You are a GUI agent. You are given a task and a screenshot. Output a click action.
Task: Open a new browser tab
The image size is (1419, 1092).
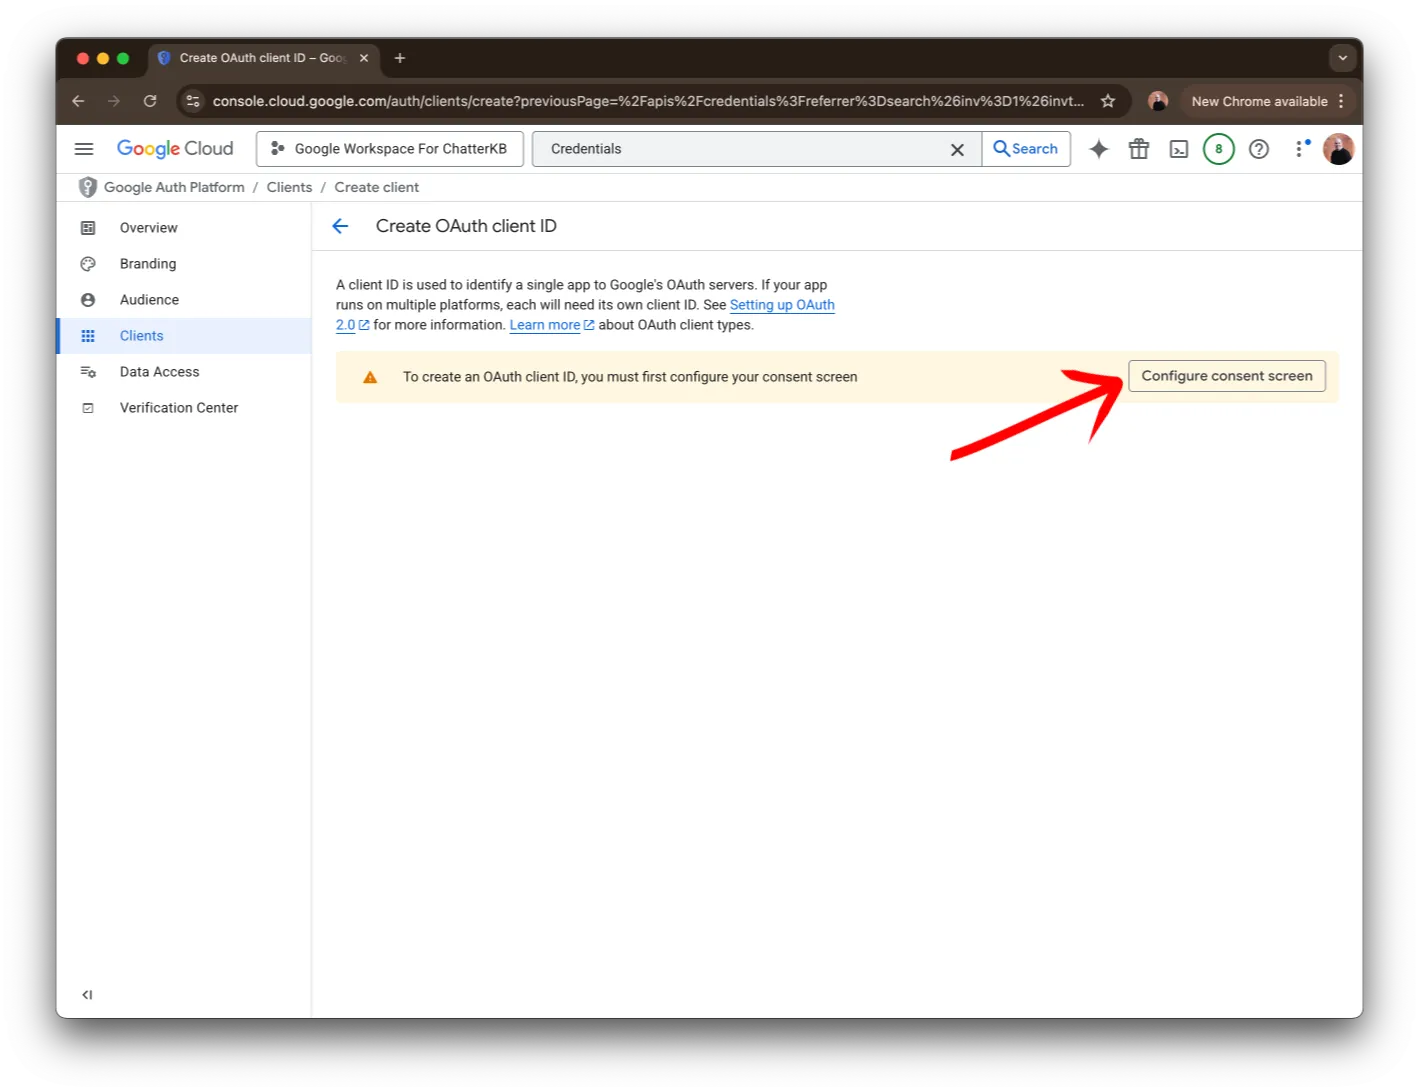click(x=400, y=58)
